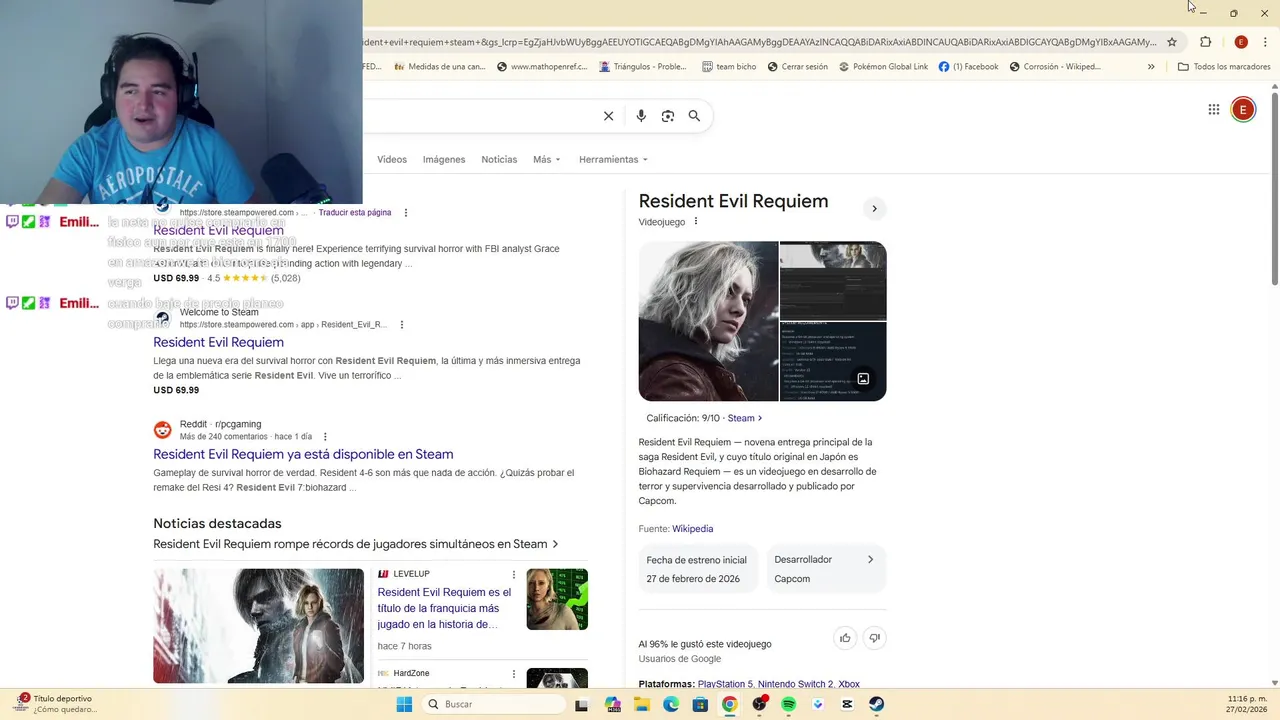Open Spotify from the taskbar
Screen dimensions: 1280x720
pyautogui.click(x=788, y=704)
